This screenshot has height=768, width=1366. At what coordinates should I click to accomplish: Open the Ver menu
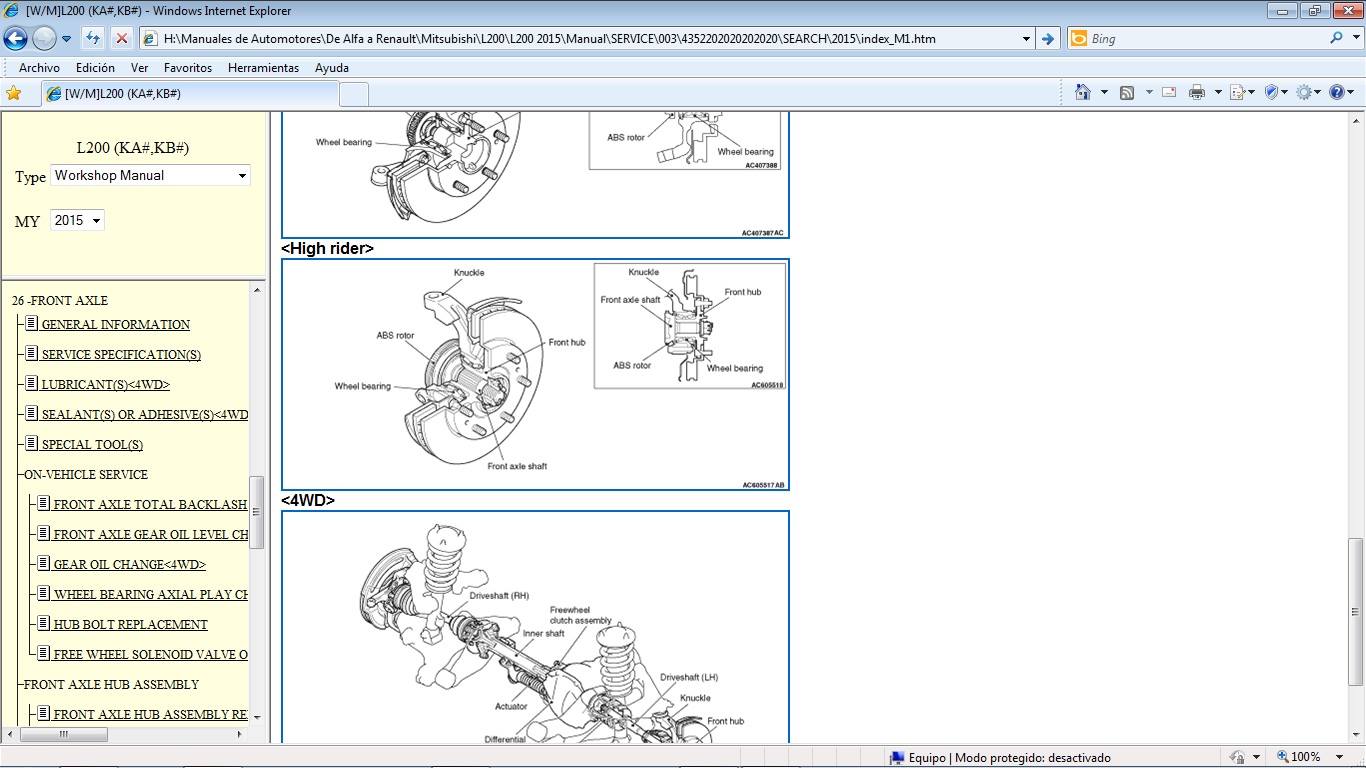[139, 68]
